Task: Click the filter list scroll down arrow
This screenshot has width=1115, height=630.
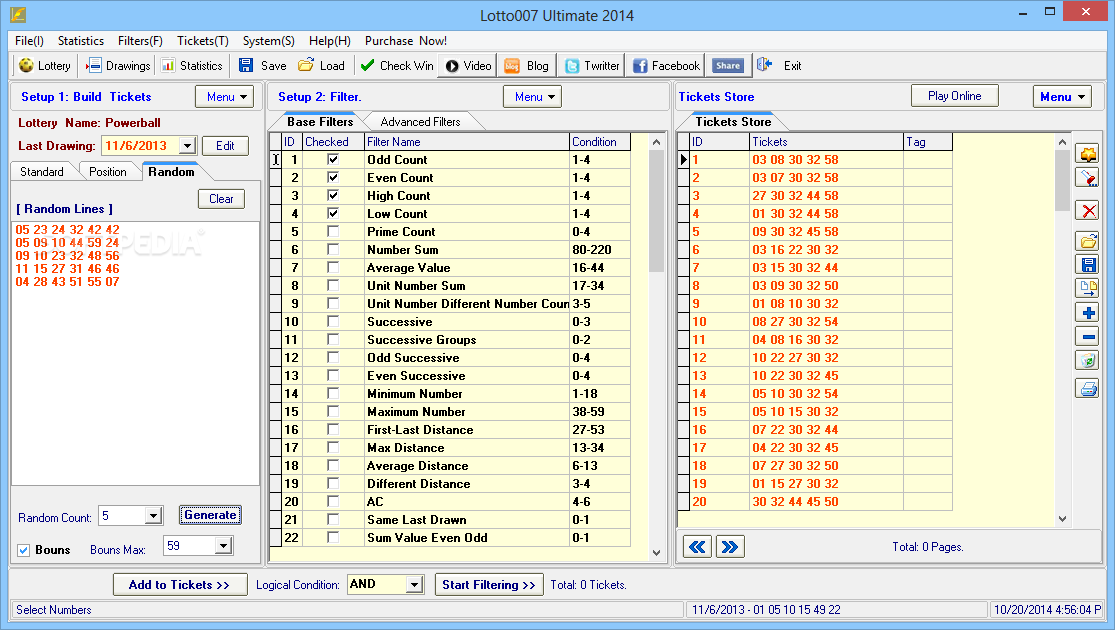Action: (656, 552)
